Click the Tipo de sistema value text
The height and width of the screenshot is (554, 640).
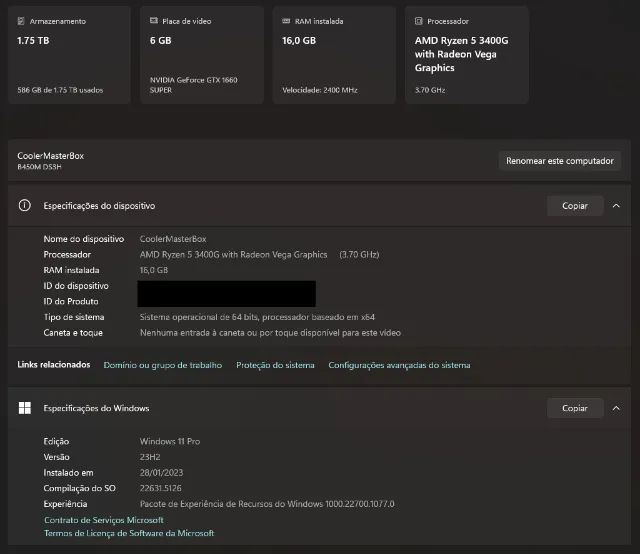tap(257, 317)
